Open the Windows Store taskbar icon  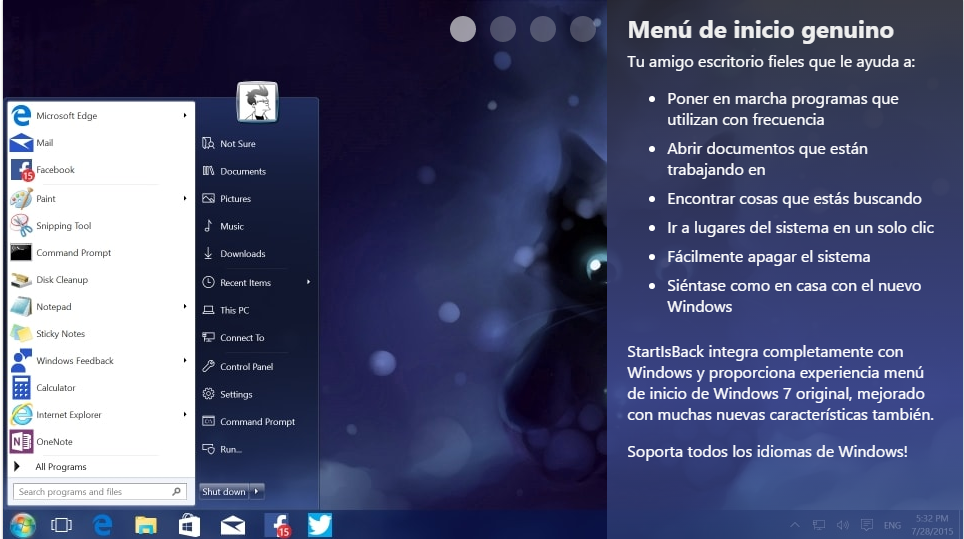pos(189,525)
